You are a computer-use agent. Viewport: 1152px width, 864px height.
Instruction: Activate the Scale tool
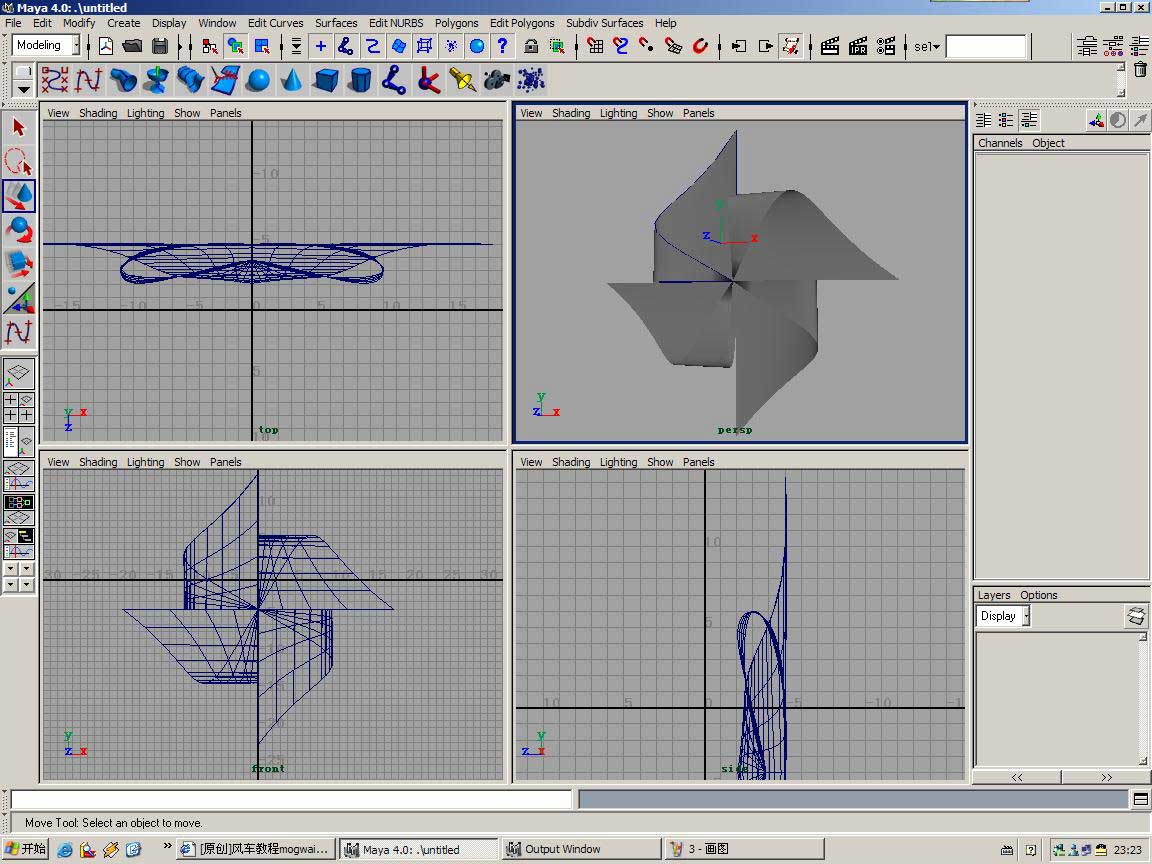pos(19,264)
